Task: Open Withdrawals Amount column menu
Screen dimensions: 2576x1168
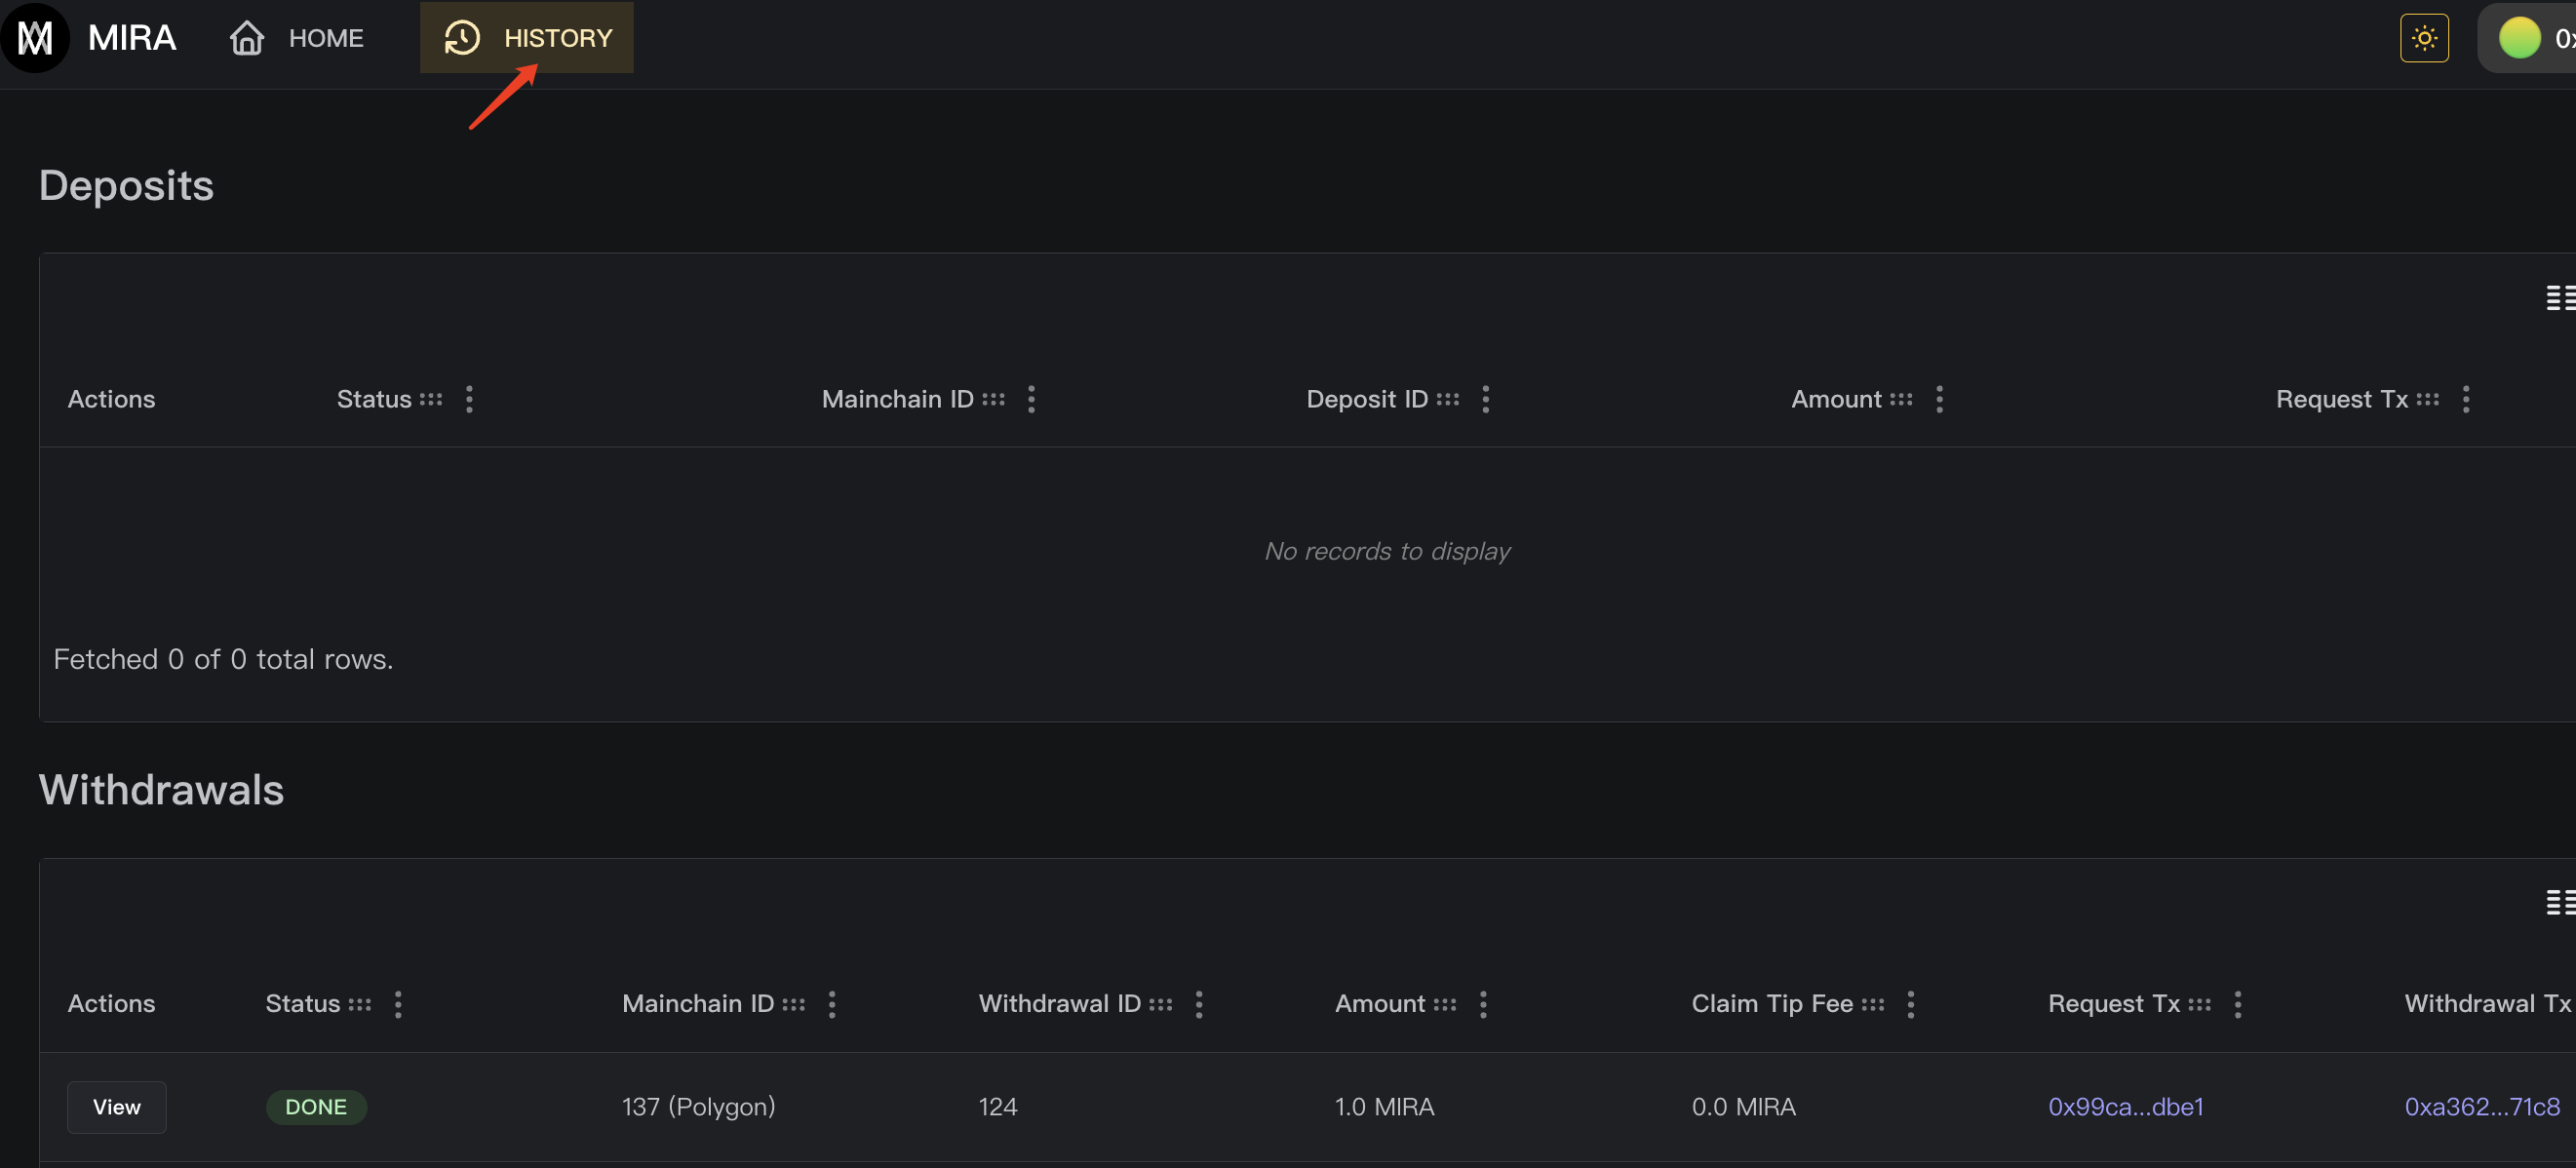Action: coord(1482,1004)
